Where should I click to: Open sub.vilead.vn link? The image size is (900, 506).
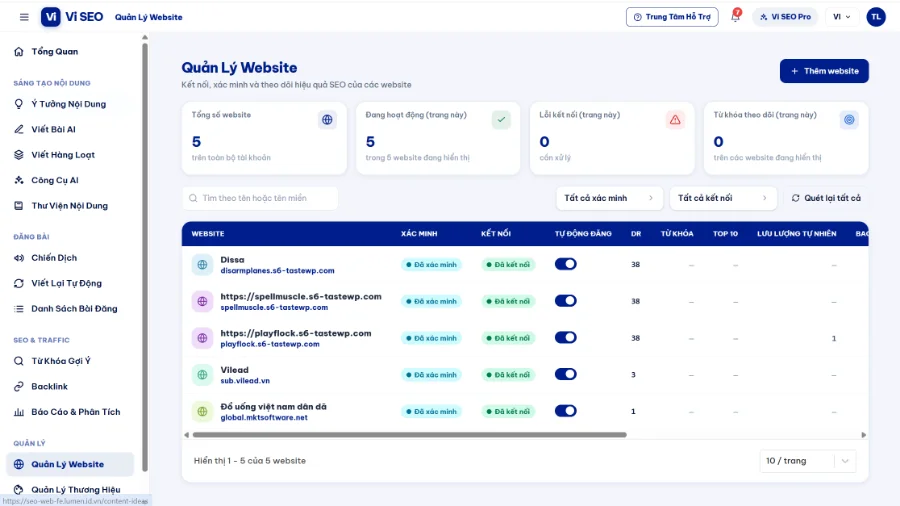(245, 381)
